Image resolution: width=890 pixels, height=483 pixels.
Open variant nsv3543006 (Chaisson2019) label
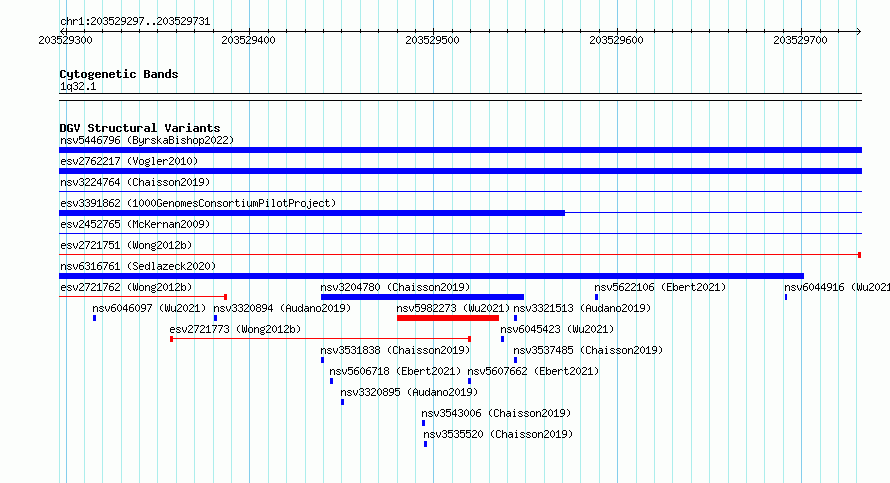tap(496, 413)
